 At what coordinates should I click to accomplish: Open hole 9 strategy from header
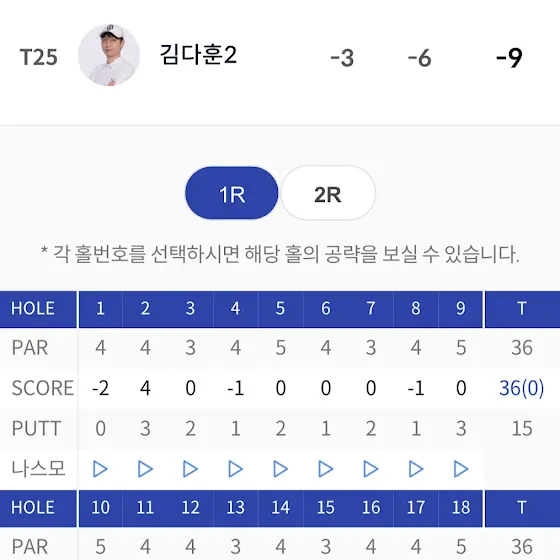pyautogui.click(x=461, y=309)
